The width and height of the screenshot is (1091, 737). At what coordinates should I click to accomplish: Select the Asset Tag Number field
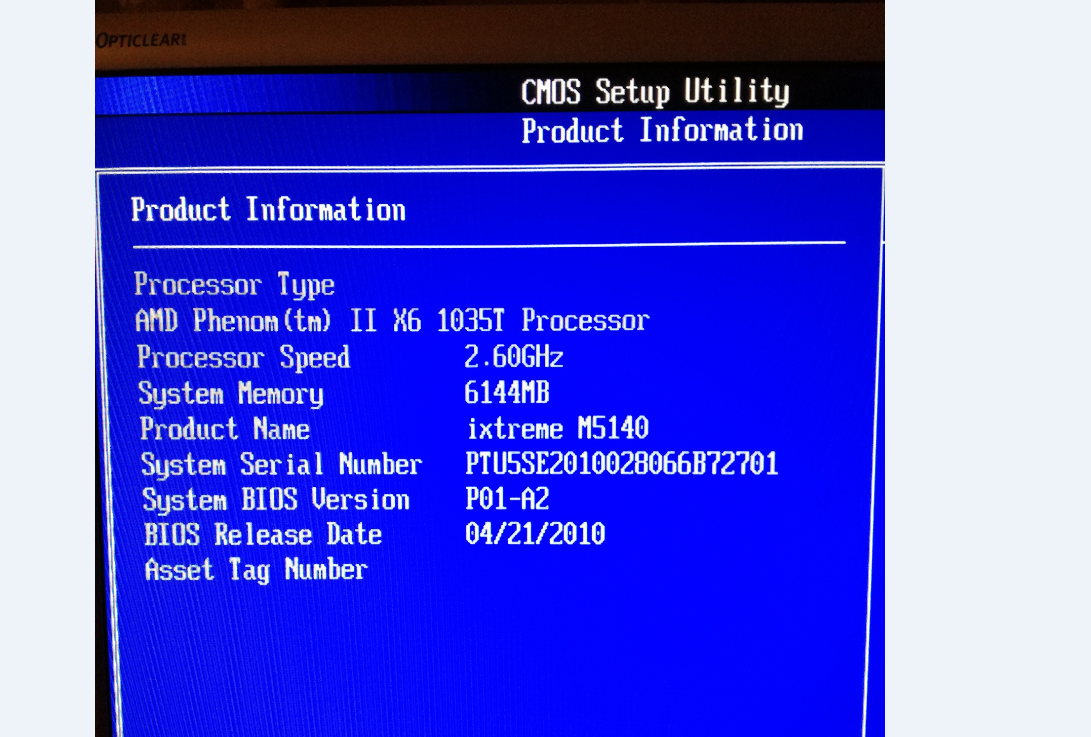256,570
